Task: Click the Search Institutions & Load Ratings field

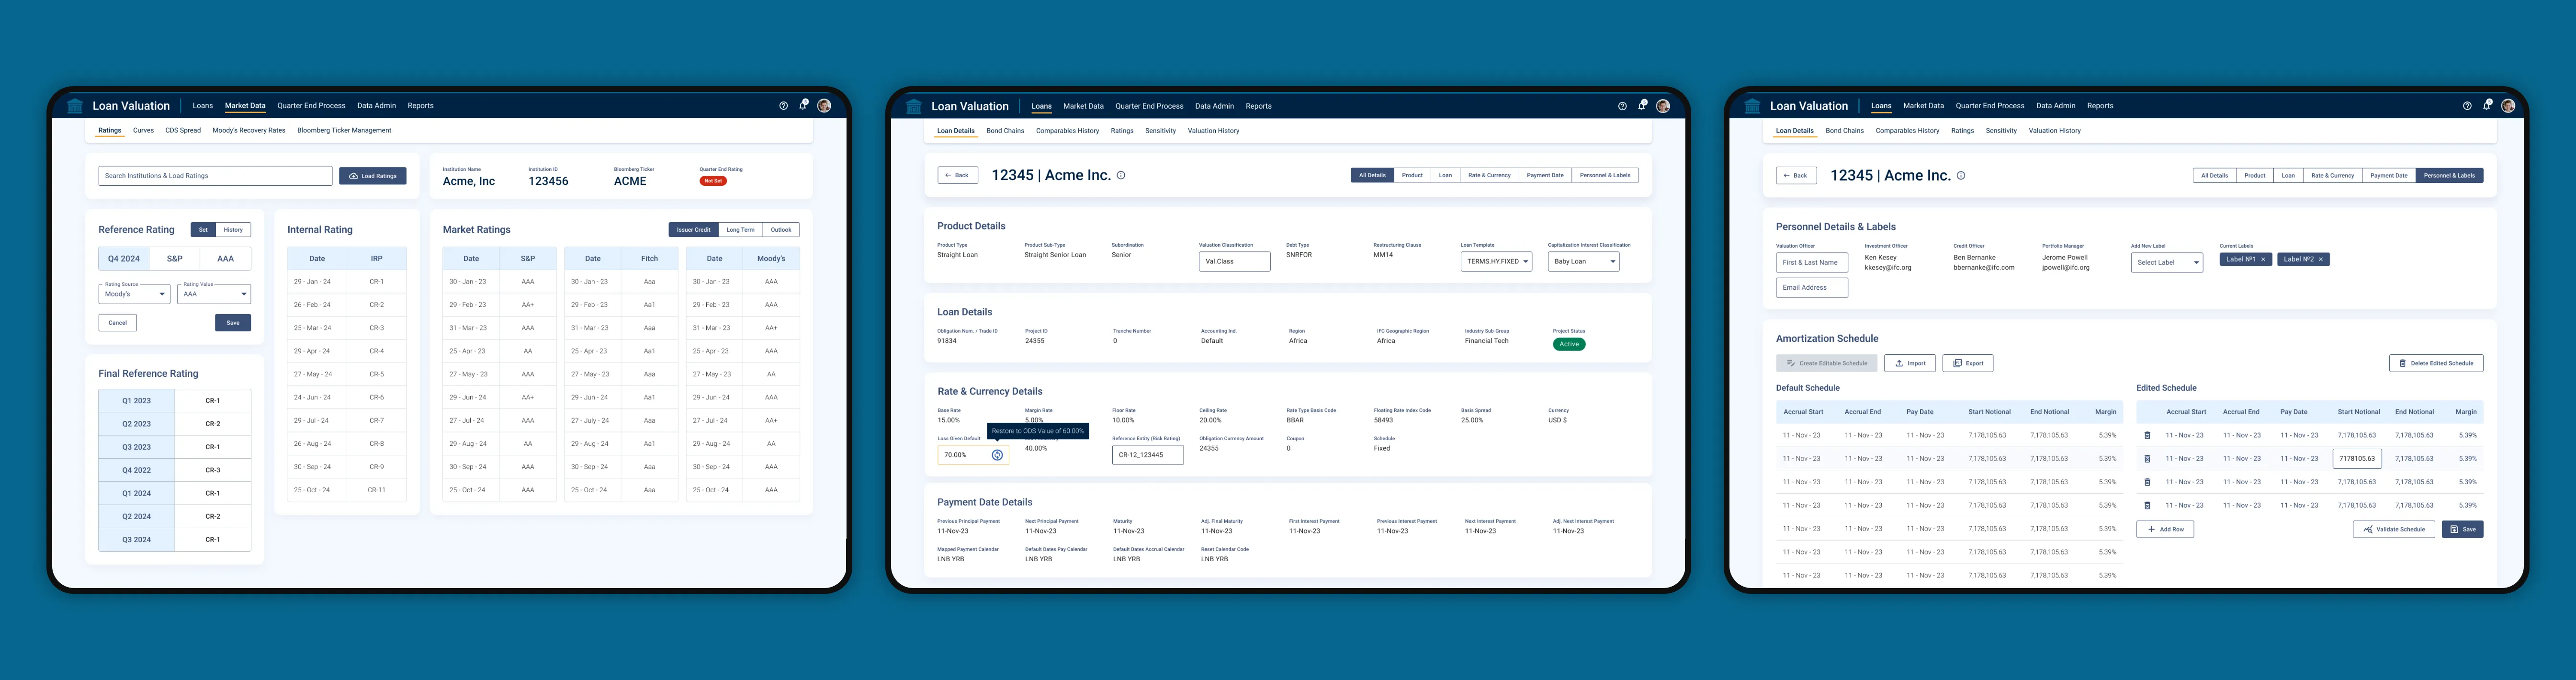Action: pyautogui.click(x=215, y=176)
